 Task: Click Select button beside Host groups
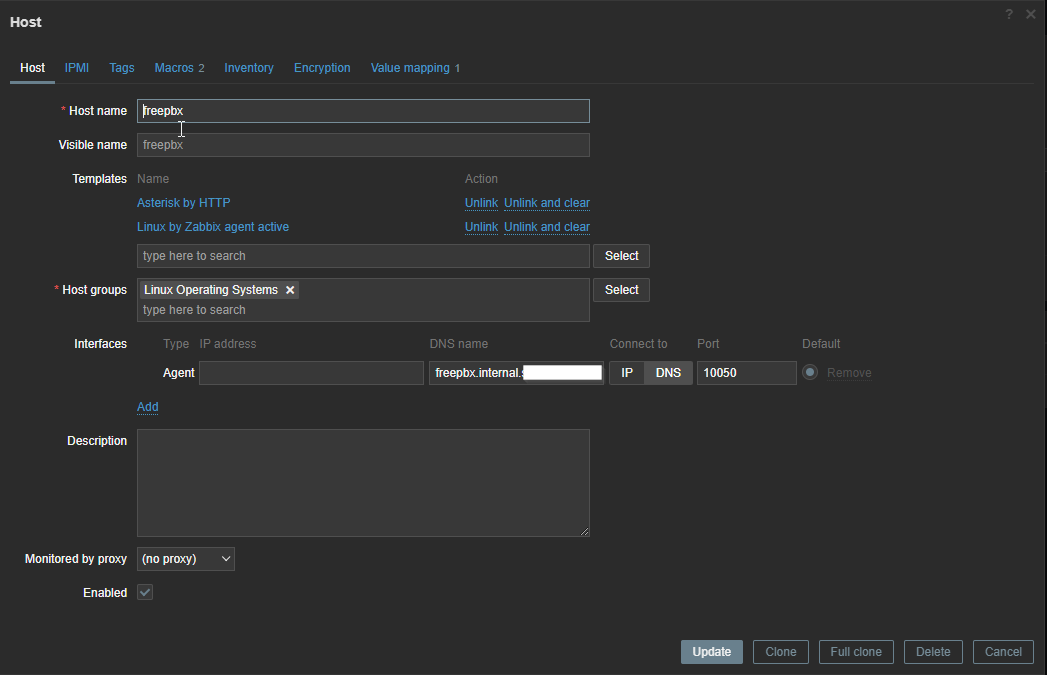coord(621,290)
